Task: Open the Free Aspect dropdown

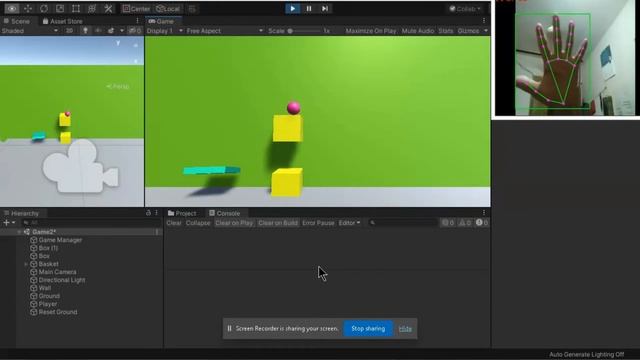Action: point(224,31)
